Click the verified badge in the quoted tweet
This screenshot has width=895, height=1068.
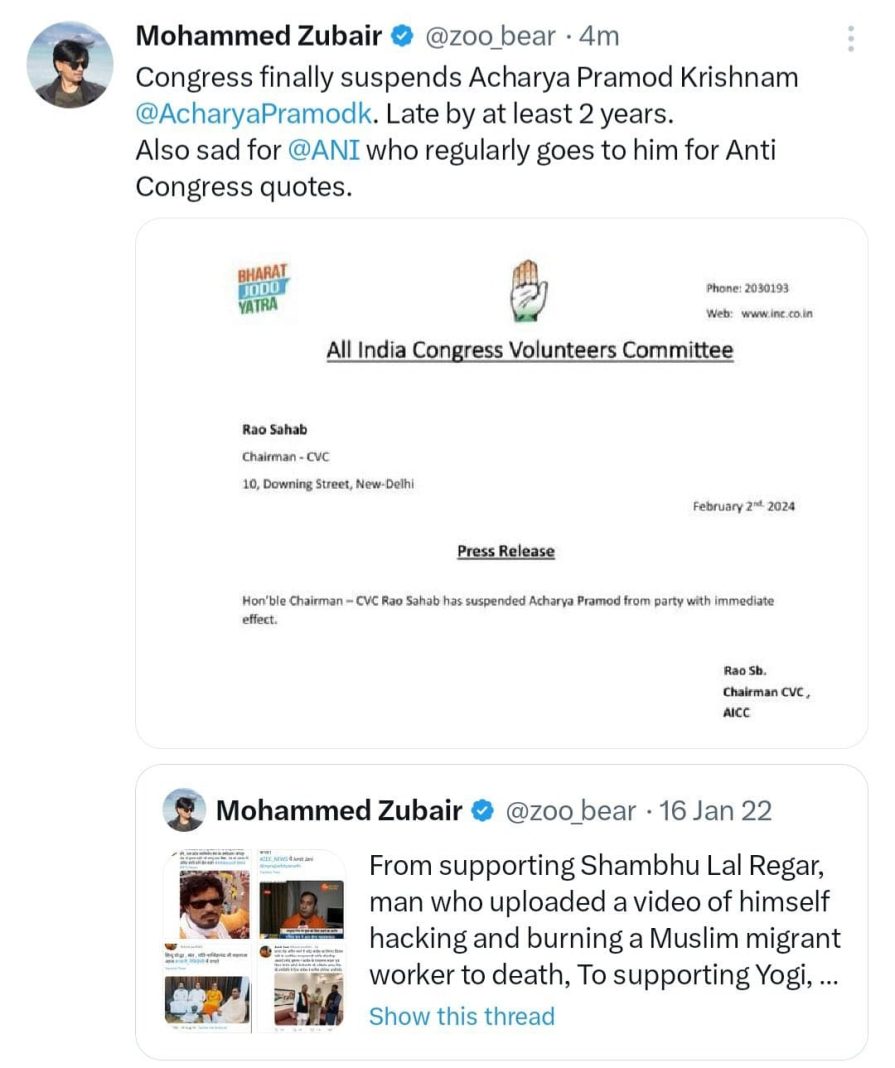[483, 810]
